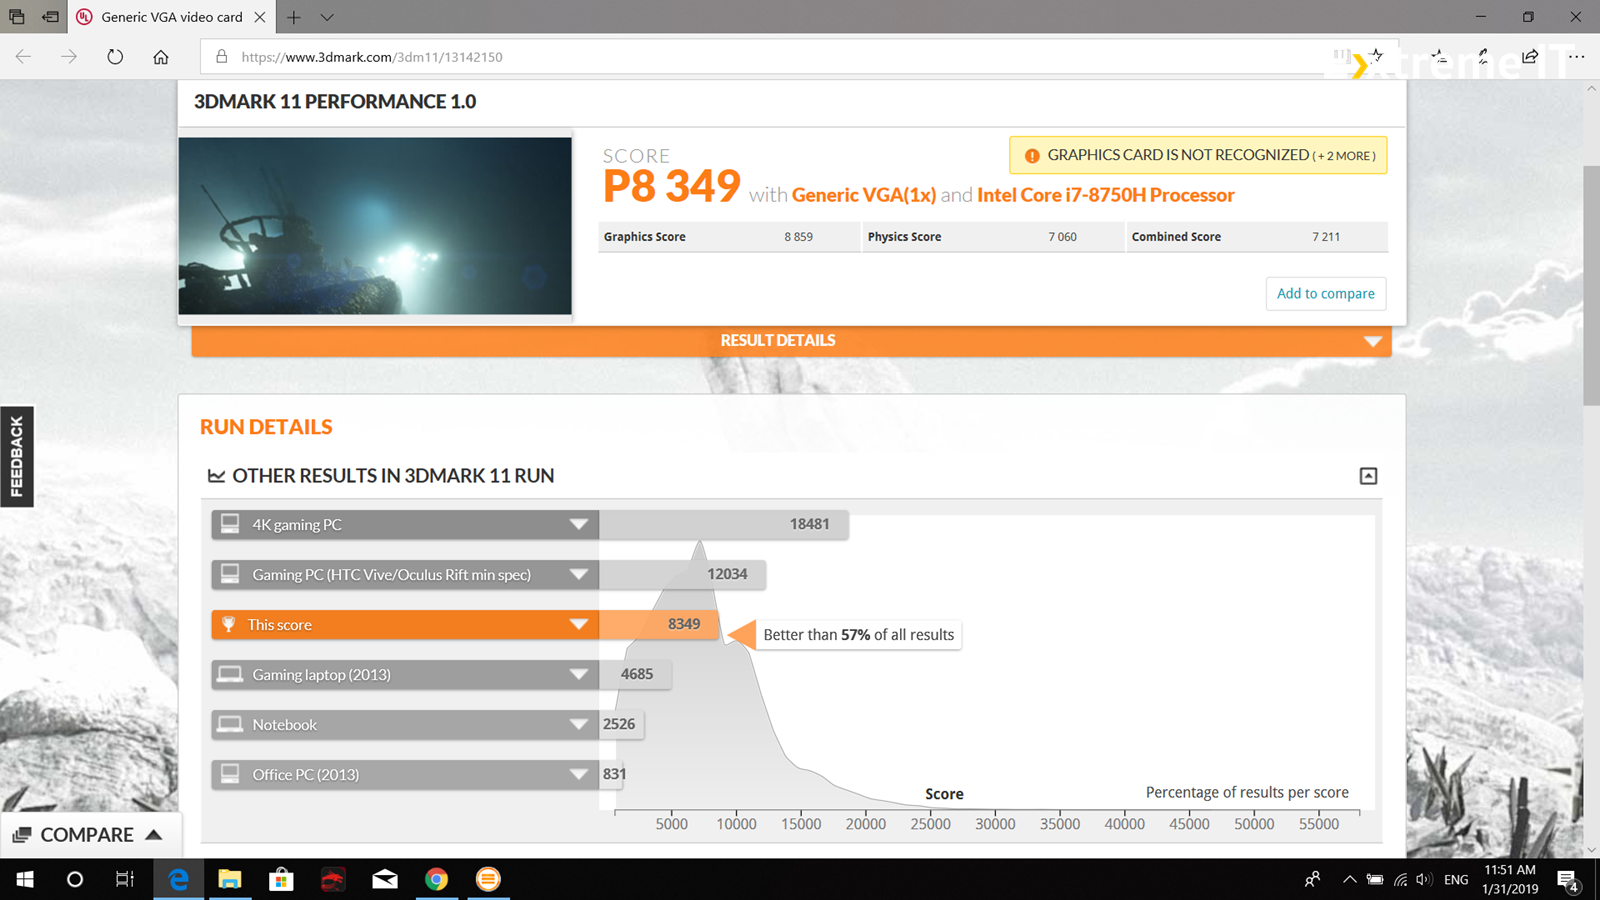Click the chart icon beside Other Results
This screenshot has width=1600, height=900.
coord(216,476)
